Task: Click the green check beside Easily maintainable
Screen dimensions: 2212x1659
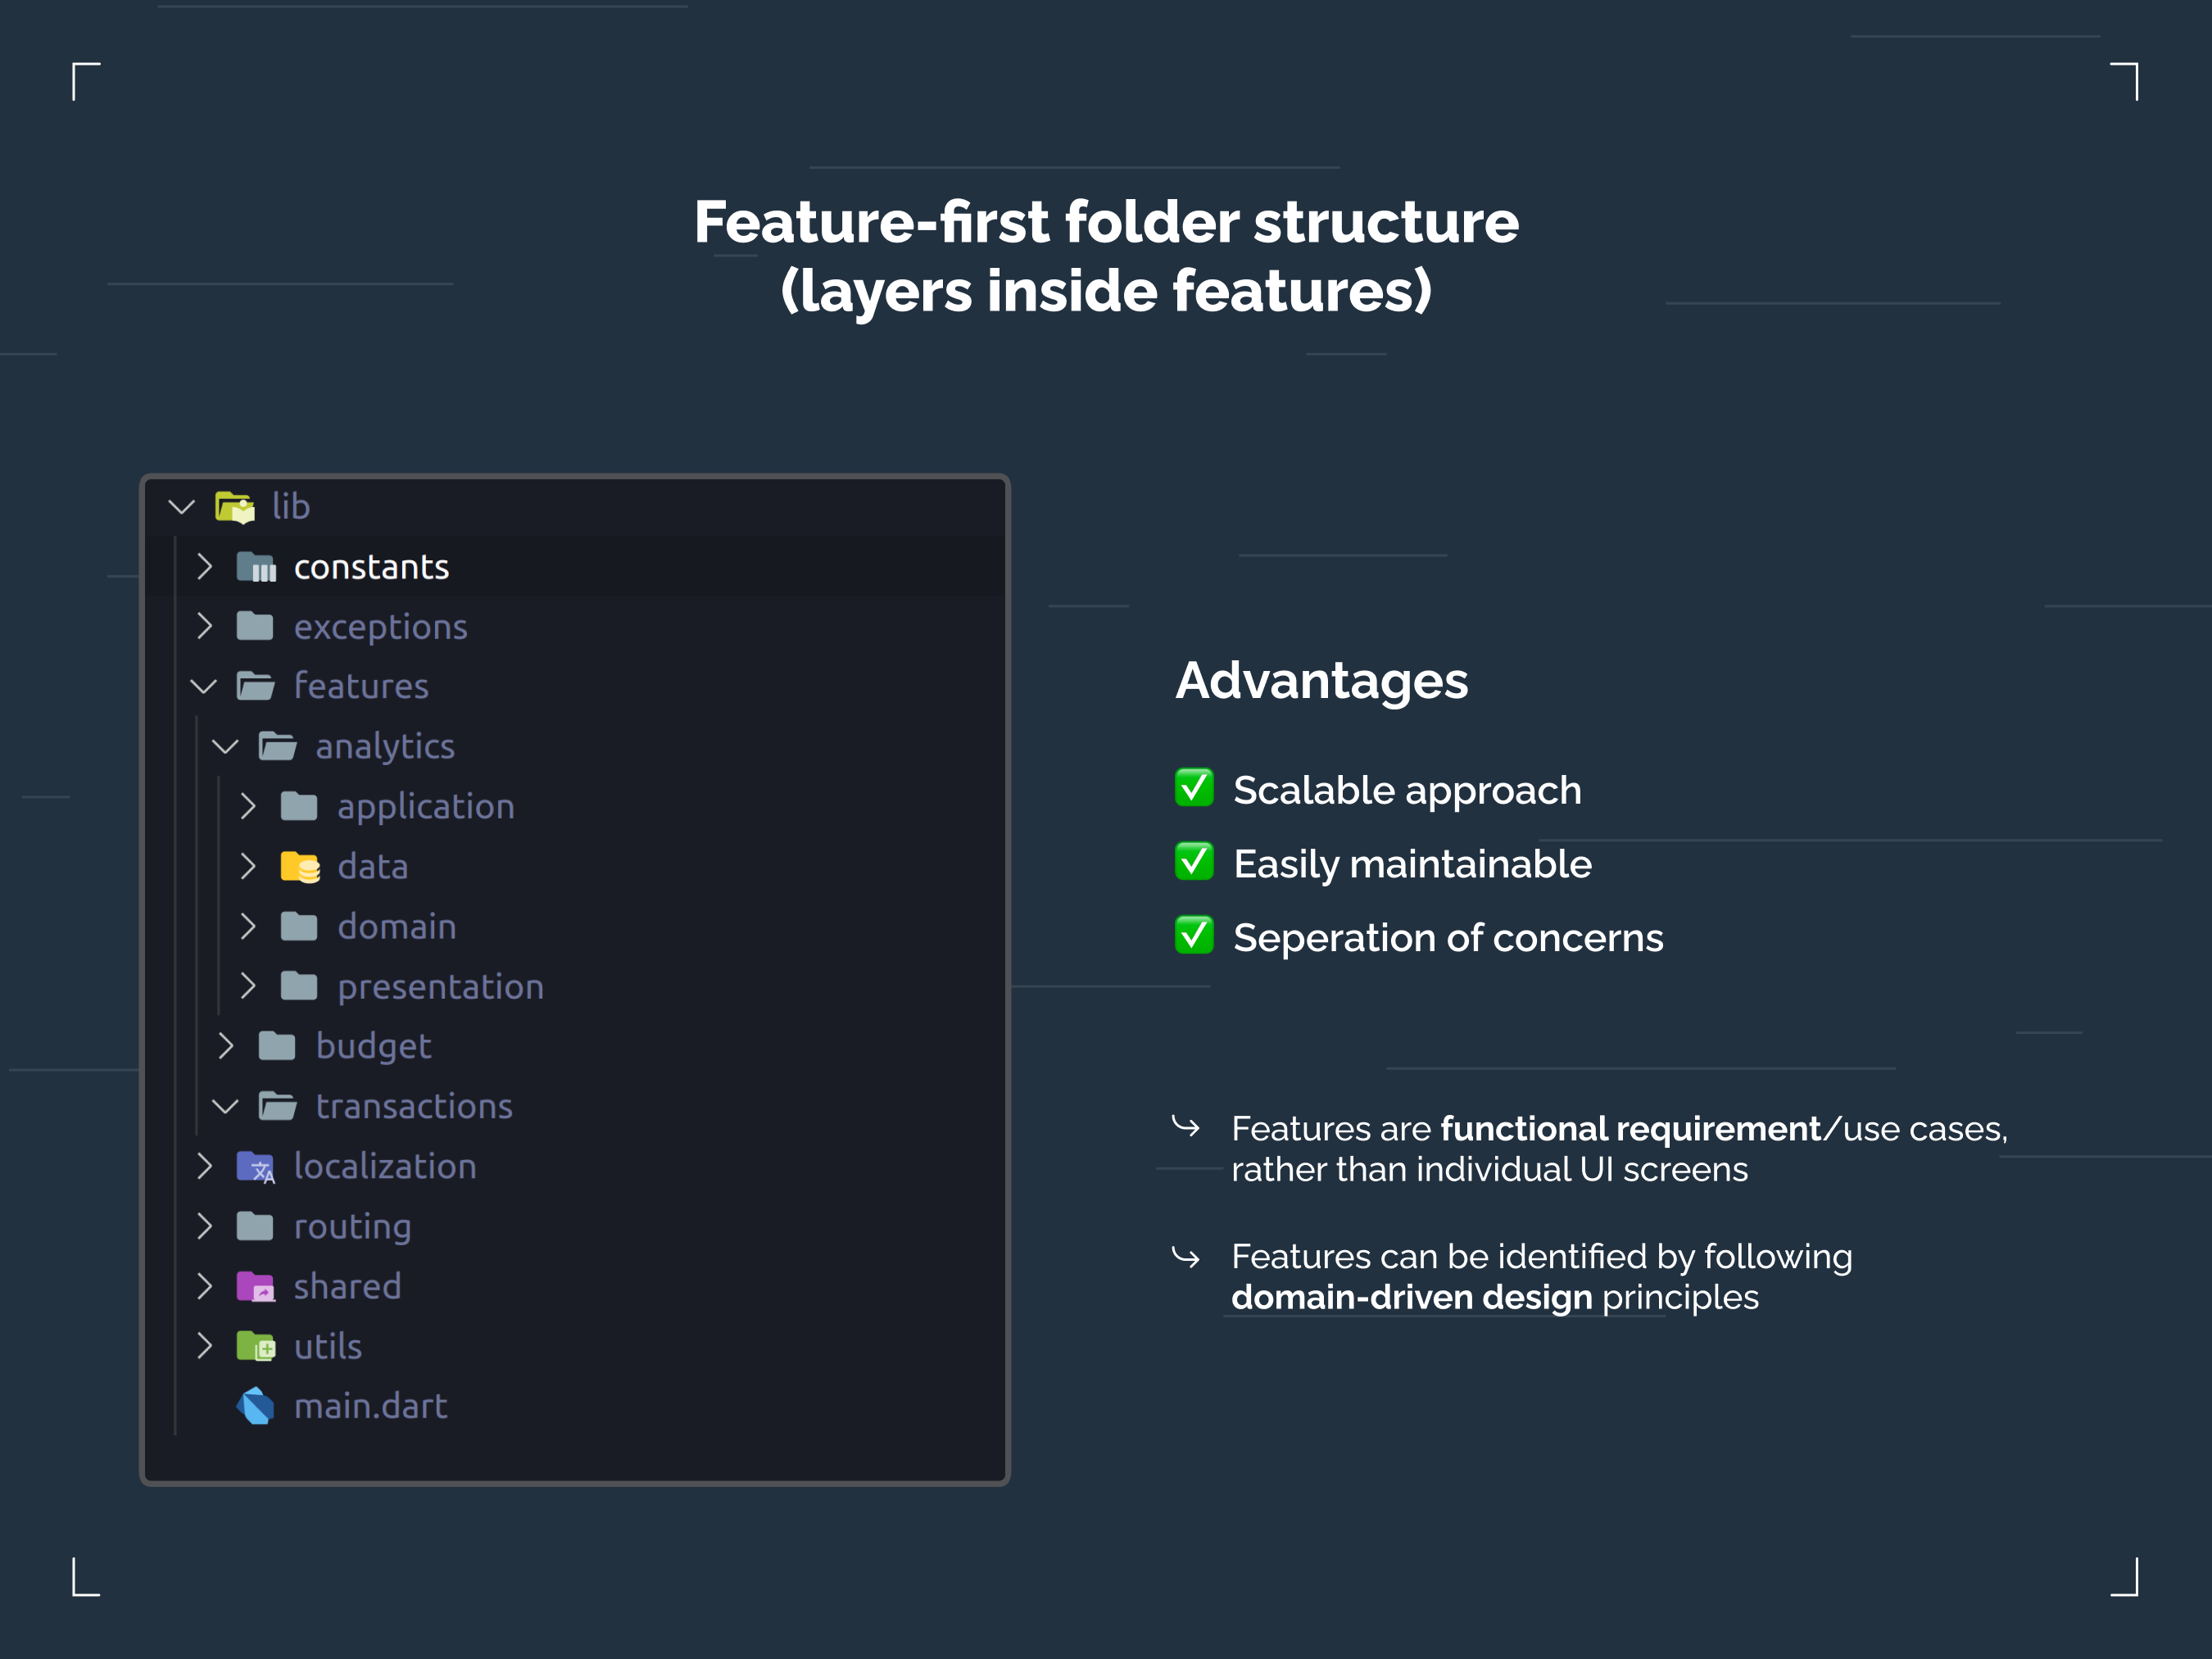Action: pos(1194,862)
